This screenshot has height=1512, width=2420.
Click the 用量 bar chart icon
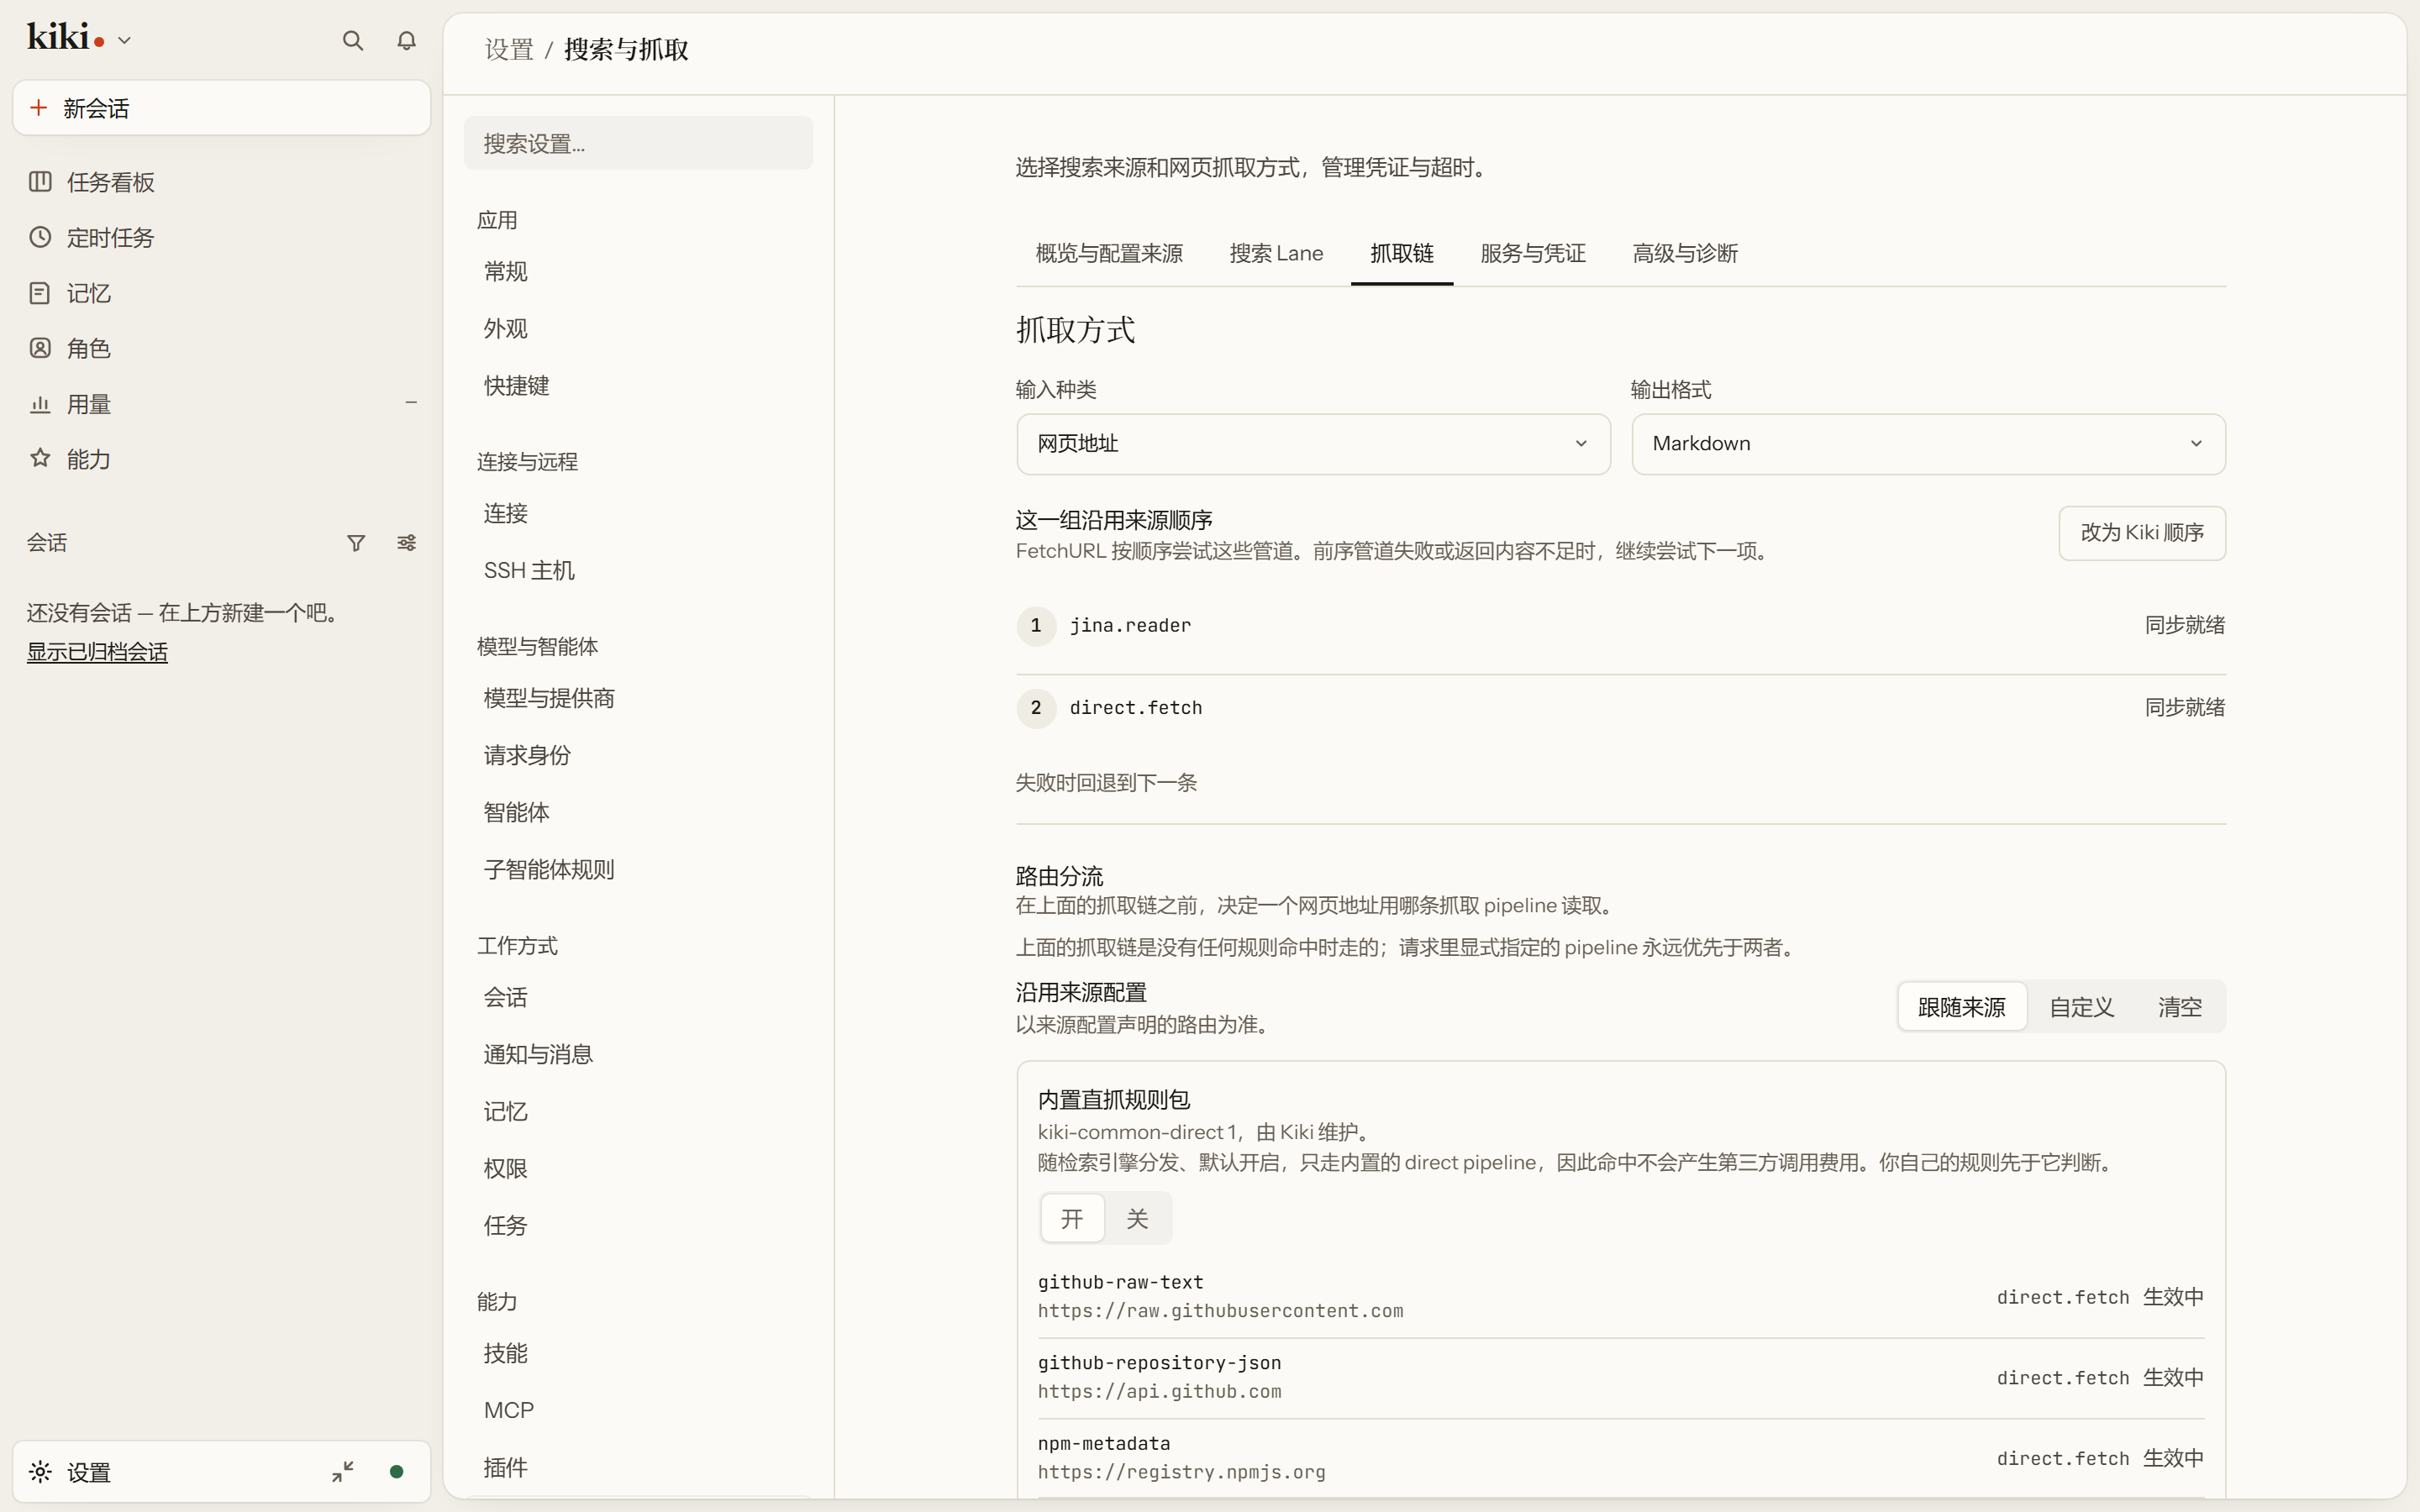pyautogui.click(x=40, y=404)
